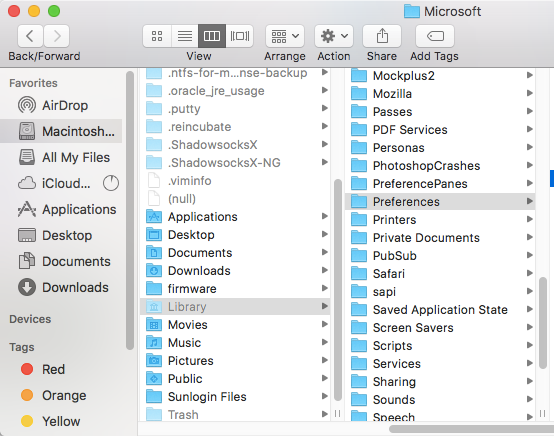This screenshot has width=554, height=436.
Task: Select the .viminfo file
Action: 235,181
